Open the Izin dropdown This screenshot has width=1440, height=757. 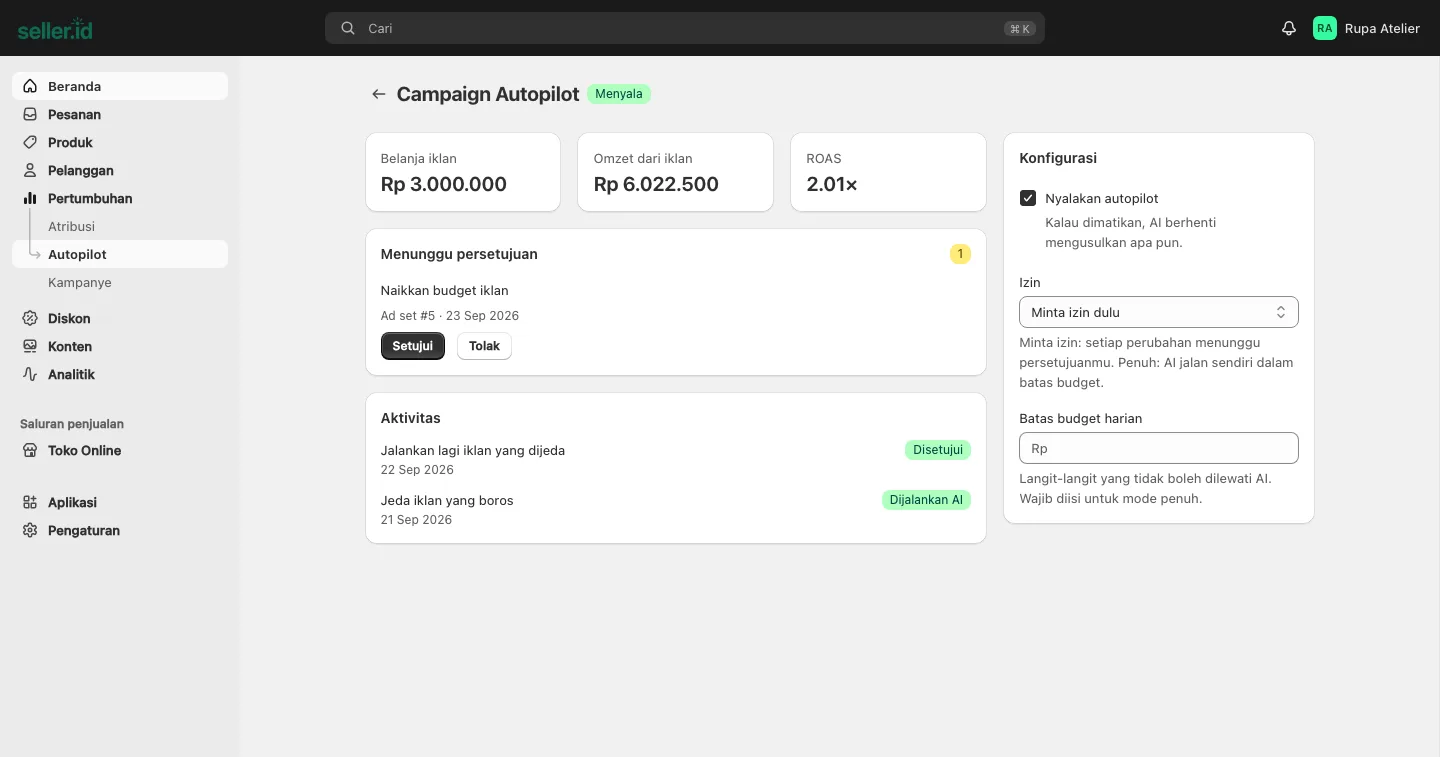pos(1159,312)
